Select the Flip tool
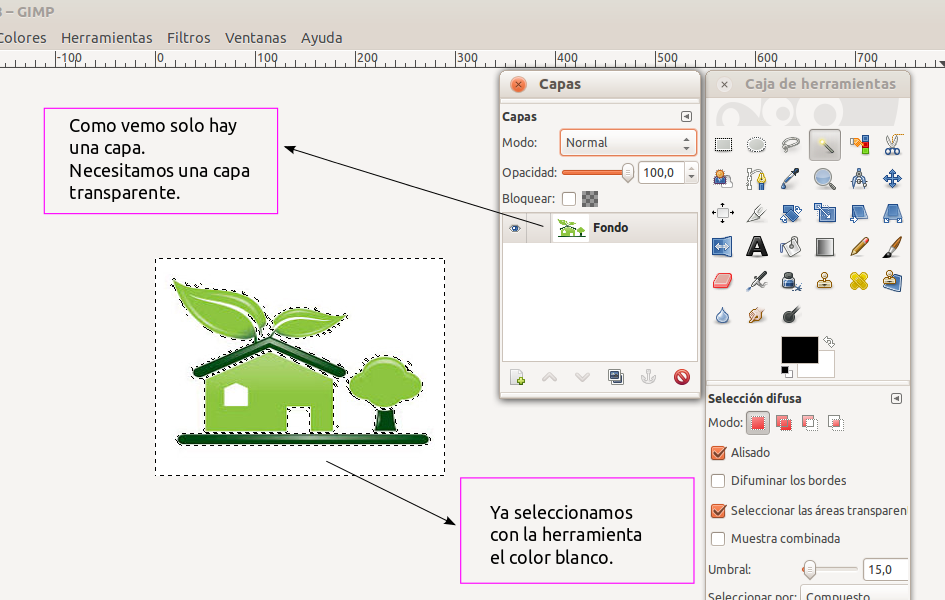This screenshot has width=945, height=600. tap(723, 247)
